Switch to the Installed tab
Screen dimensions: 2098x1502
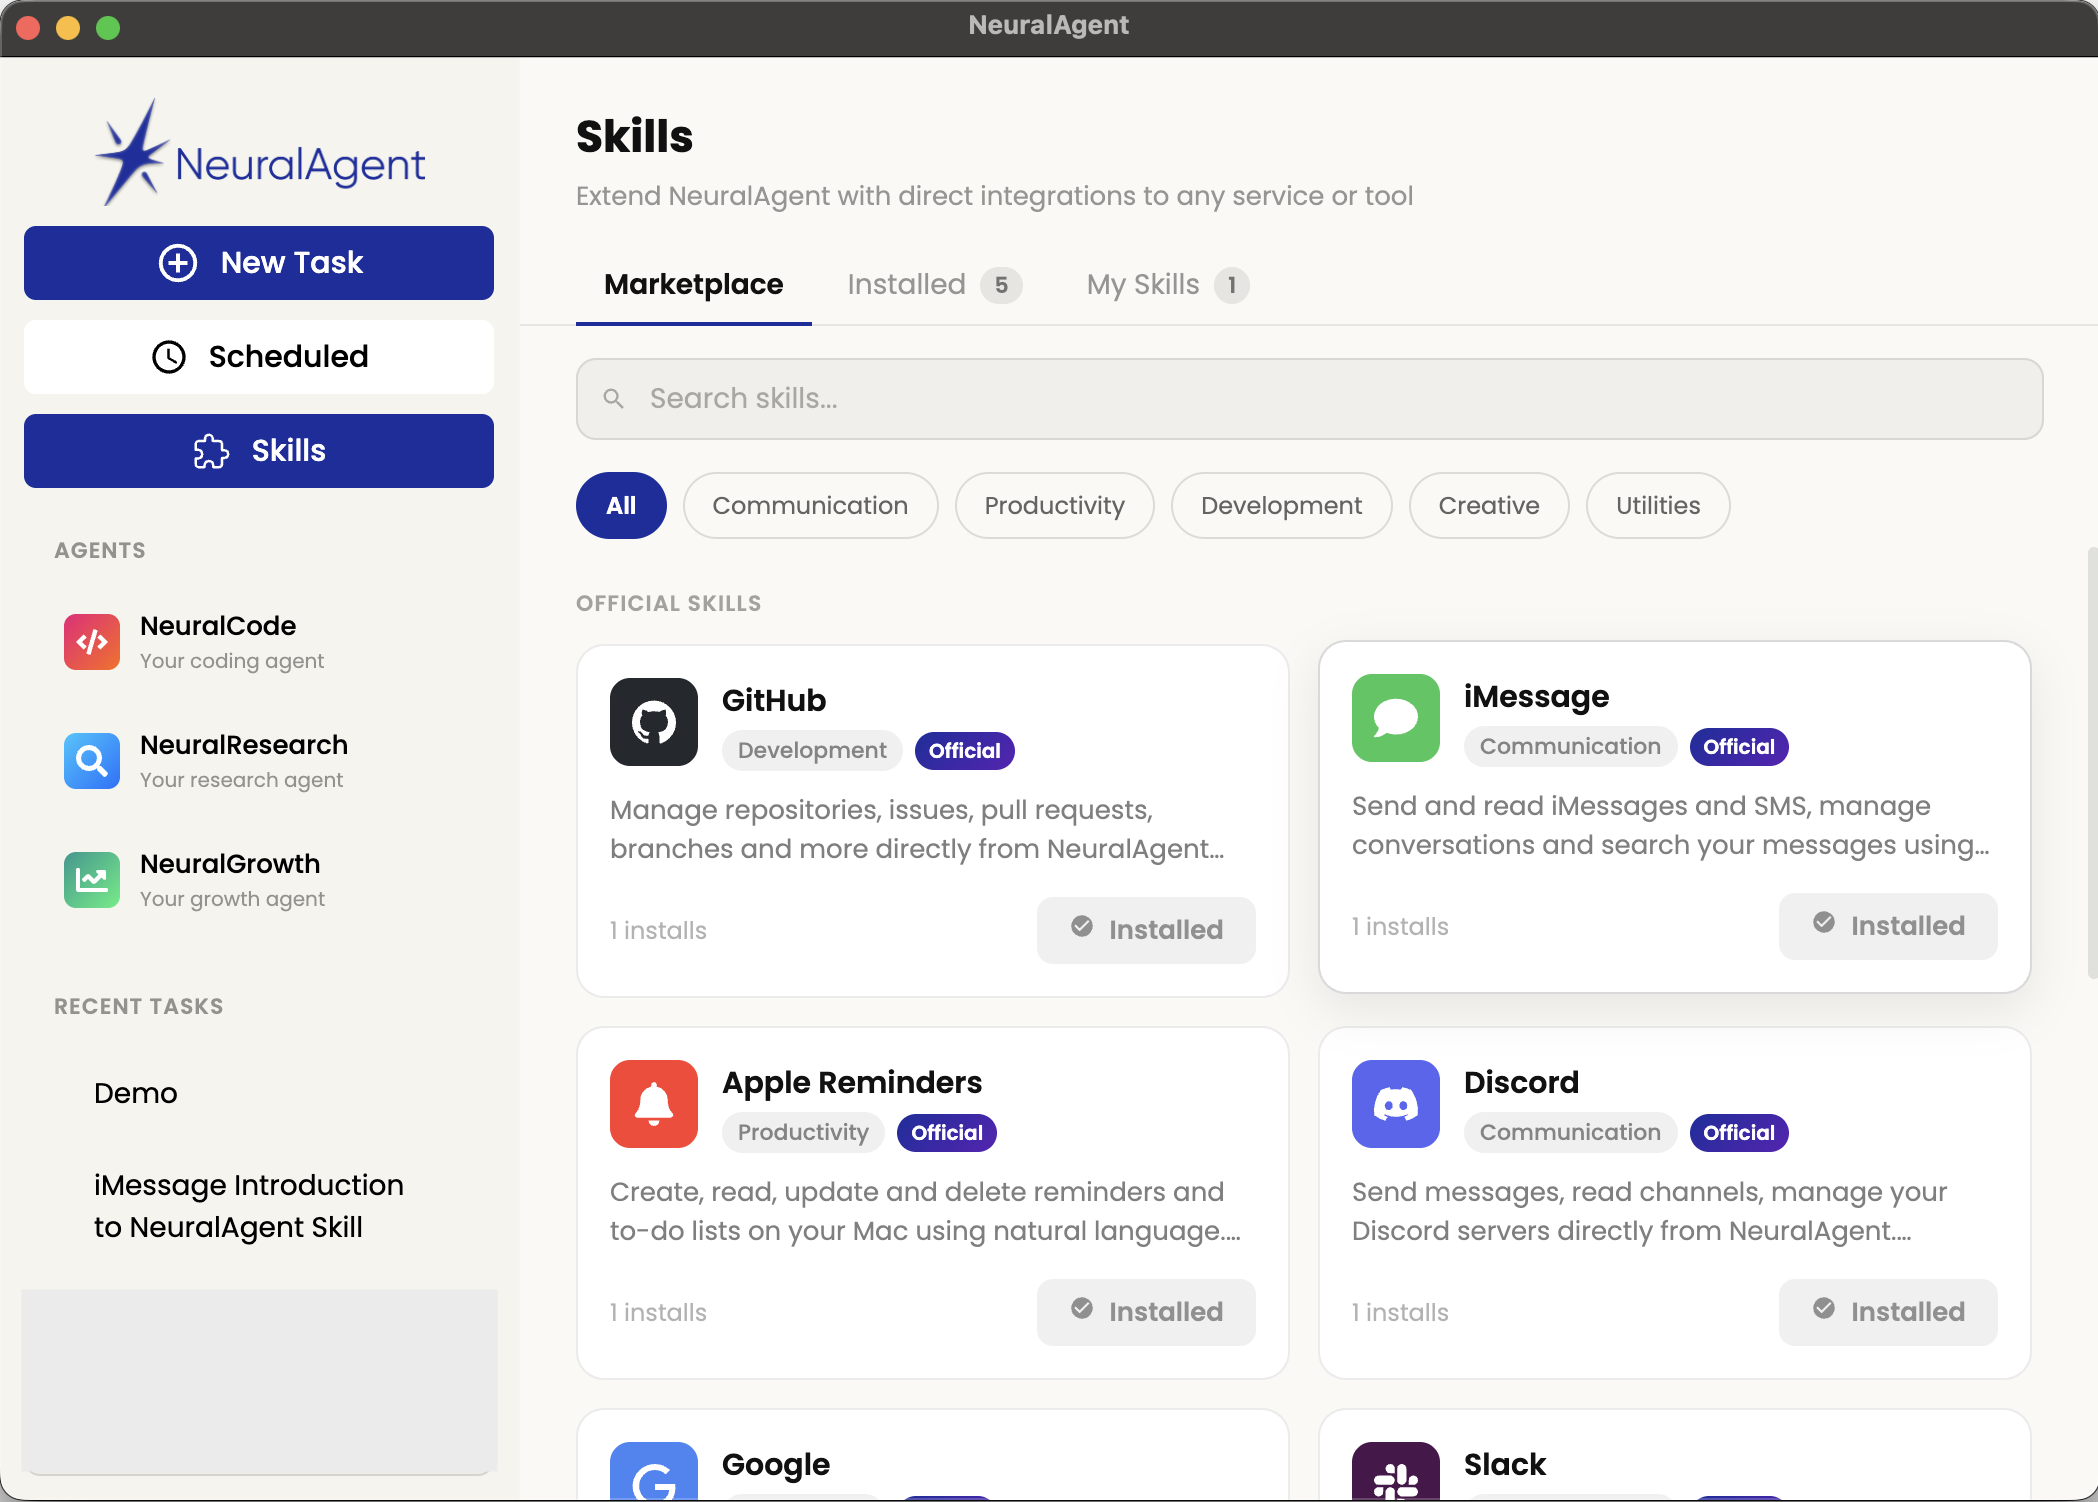(x=905, y=285)
